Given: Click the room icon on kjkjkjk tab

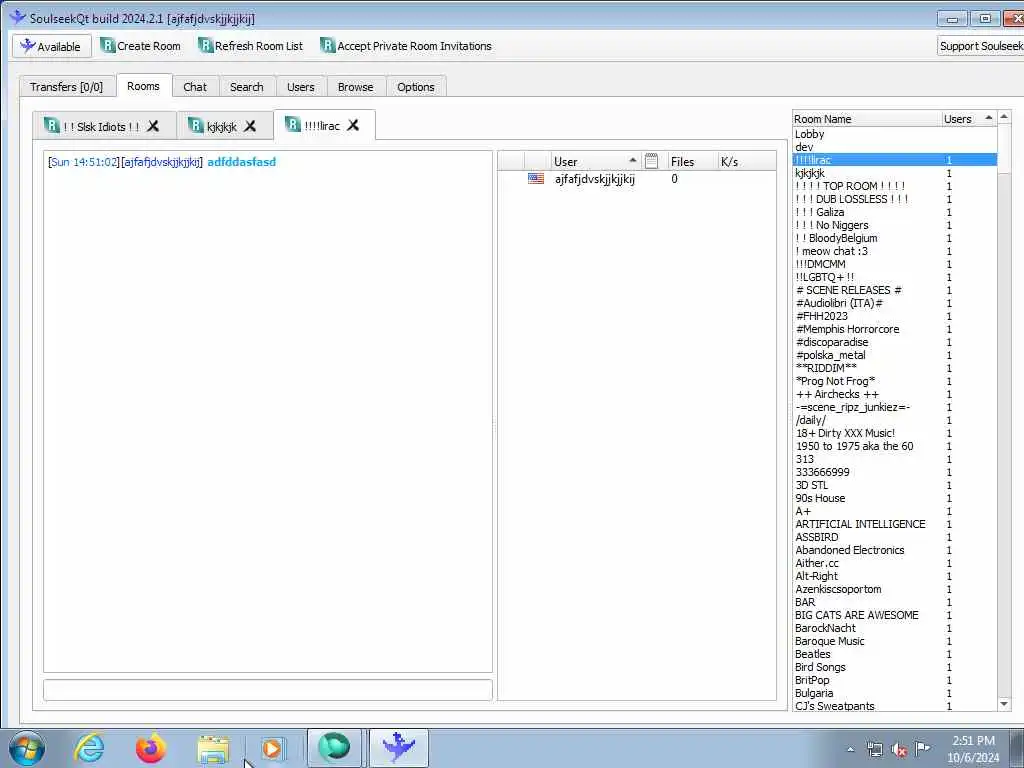Looking at the screenshot, I should (195, 125).
